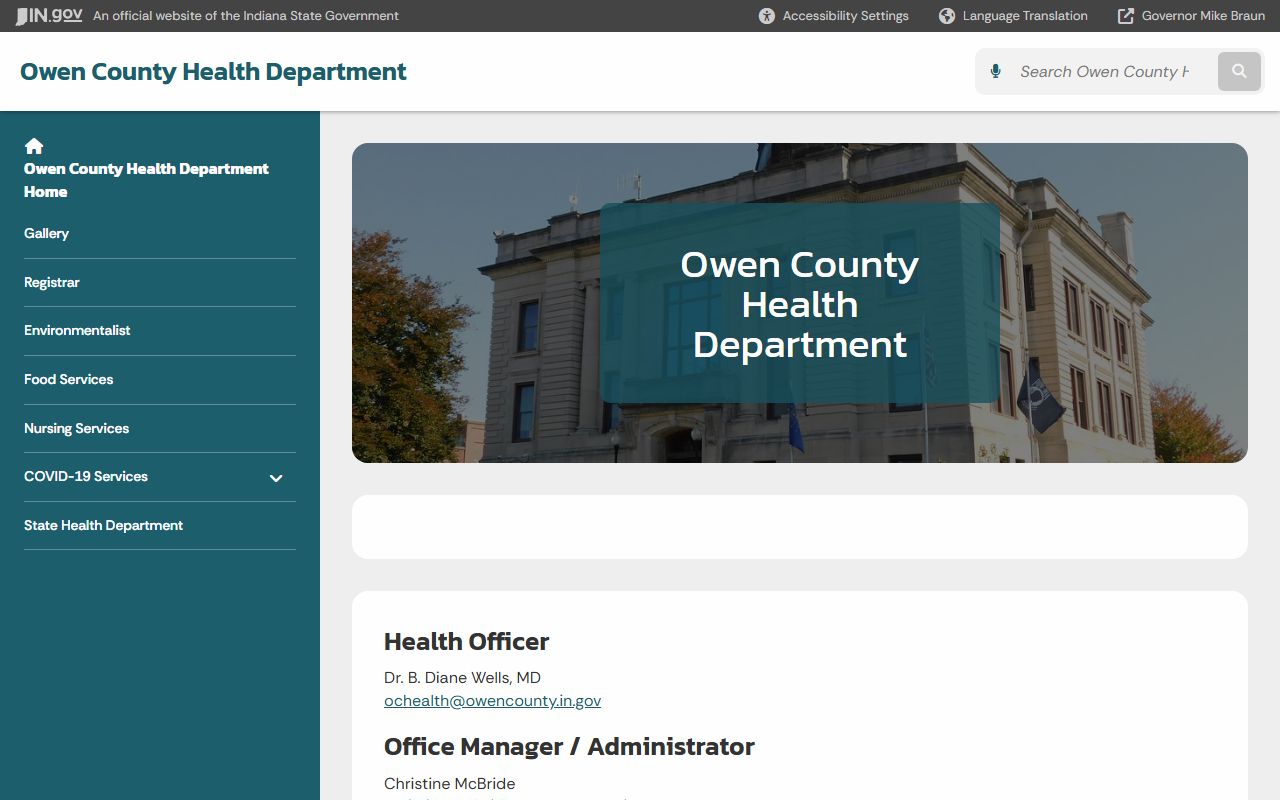
Task: Click the external link icon near Governor
Action: click(x=1126, y=16)
